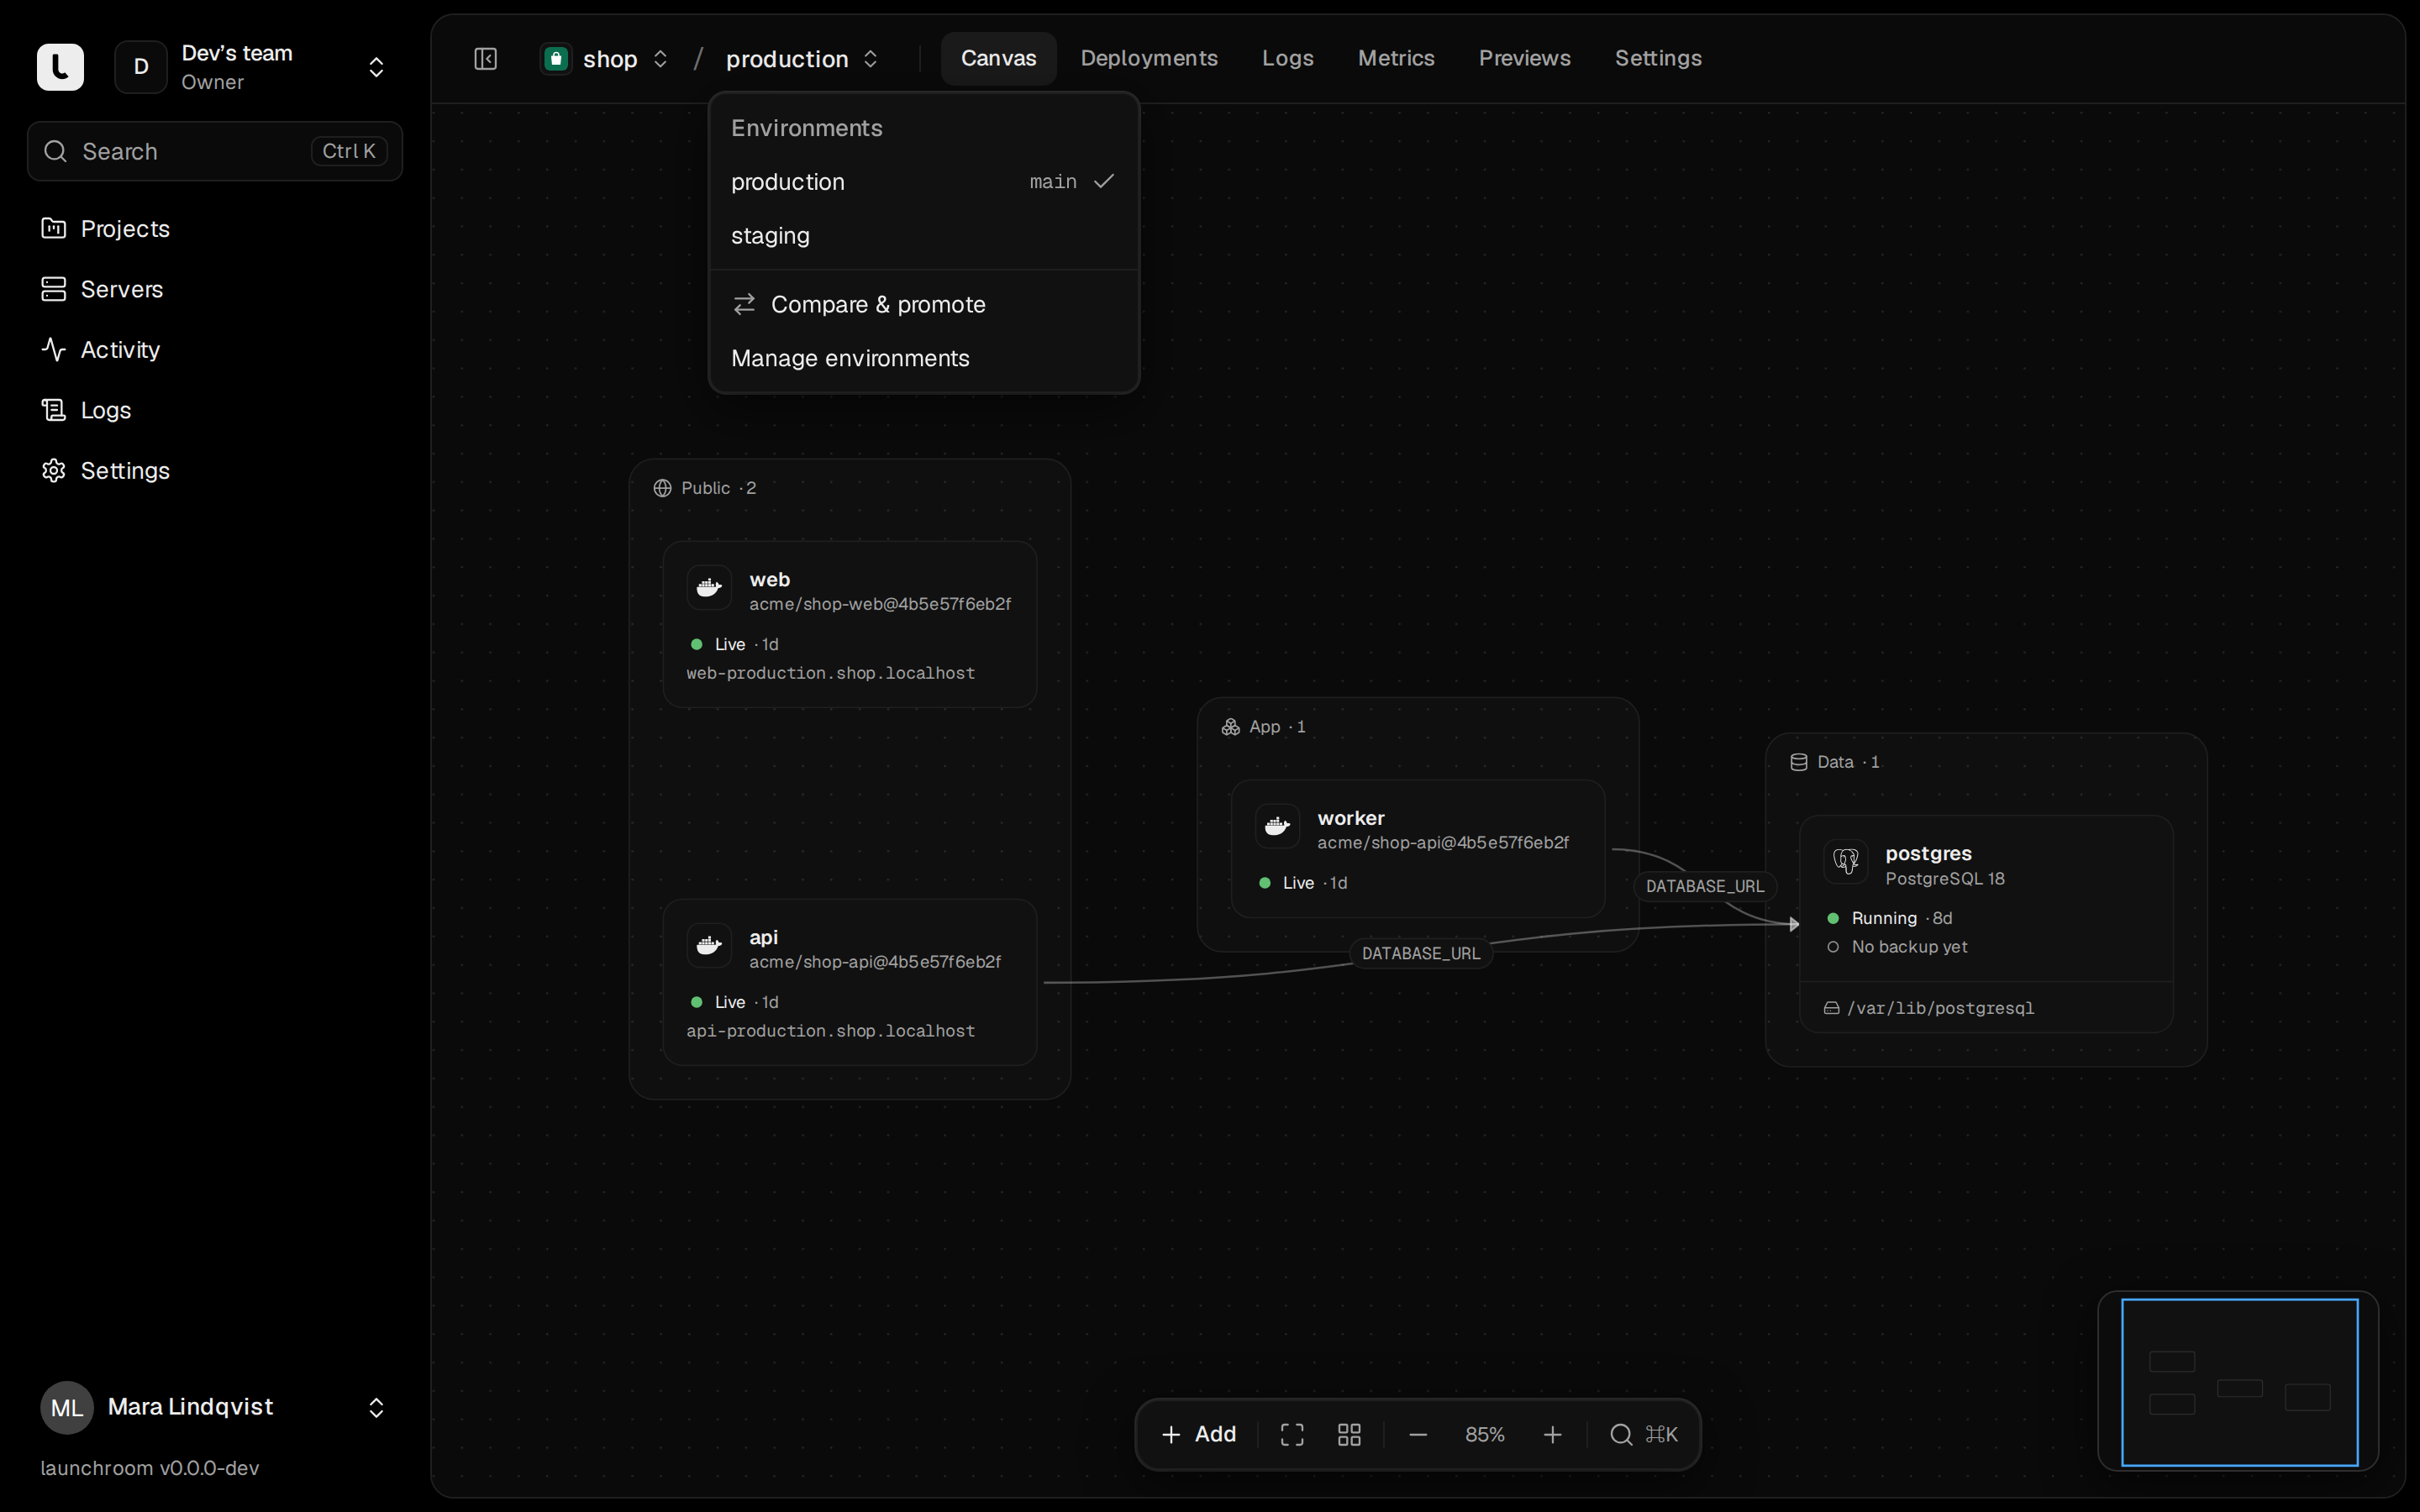Click the Docker icon on api card

709,945
